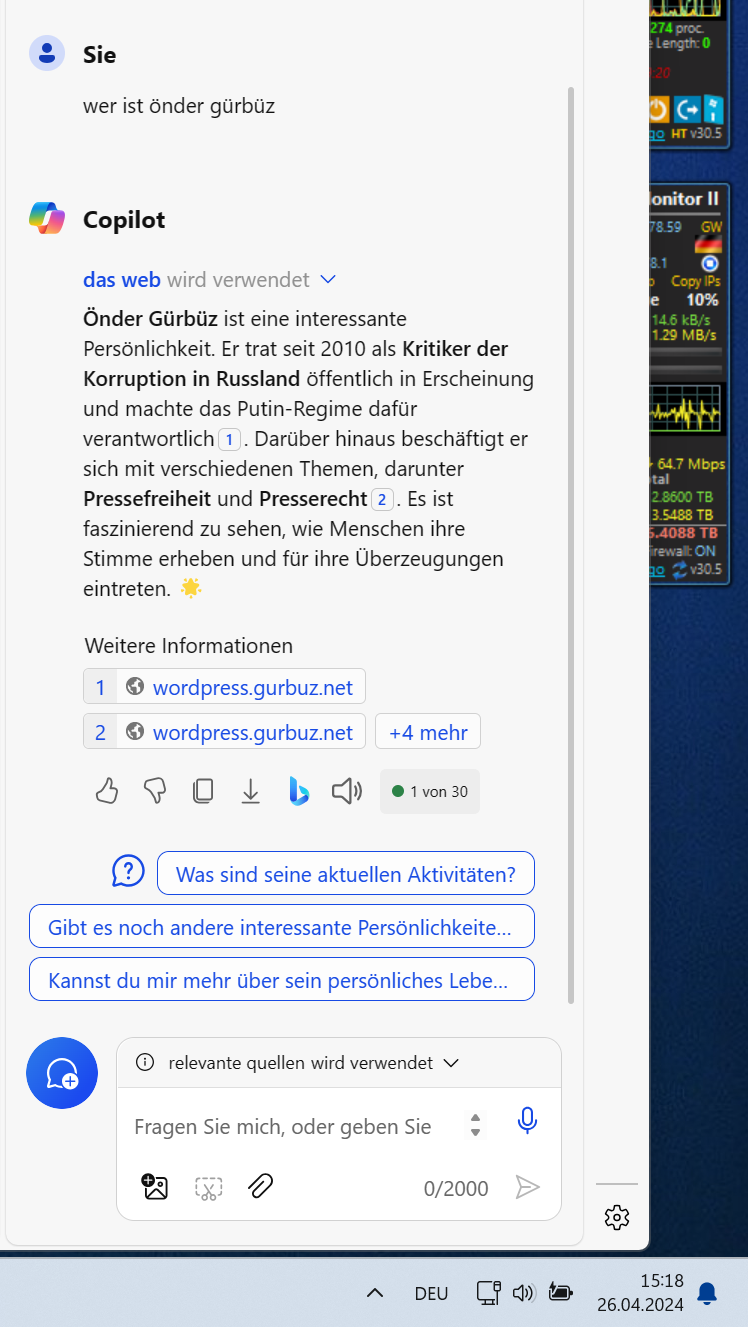
Task: Select 'Gibt es noch andere interessante' suggestion
Action: tap(282, 926)
